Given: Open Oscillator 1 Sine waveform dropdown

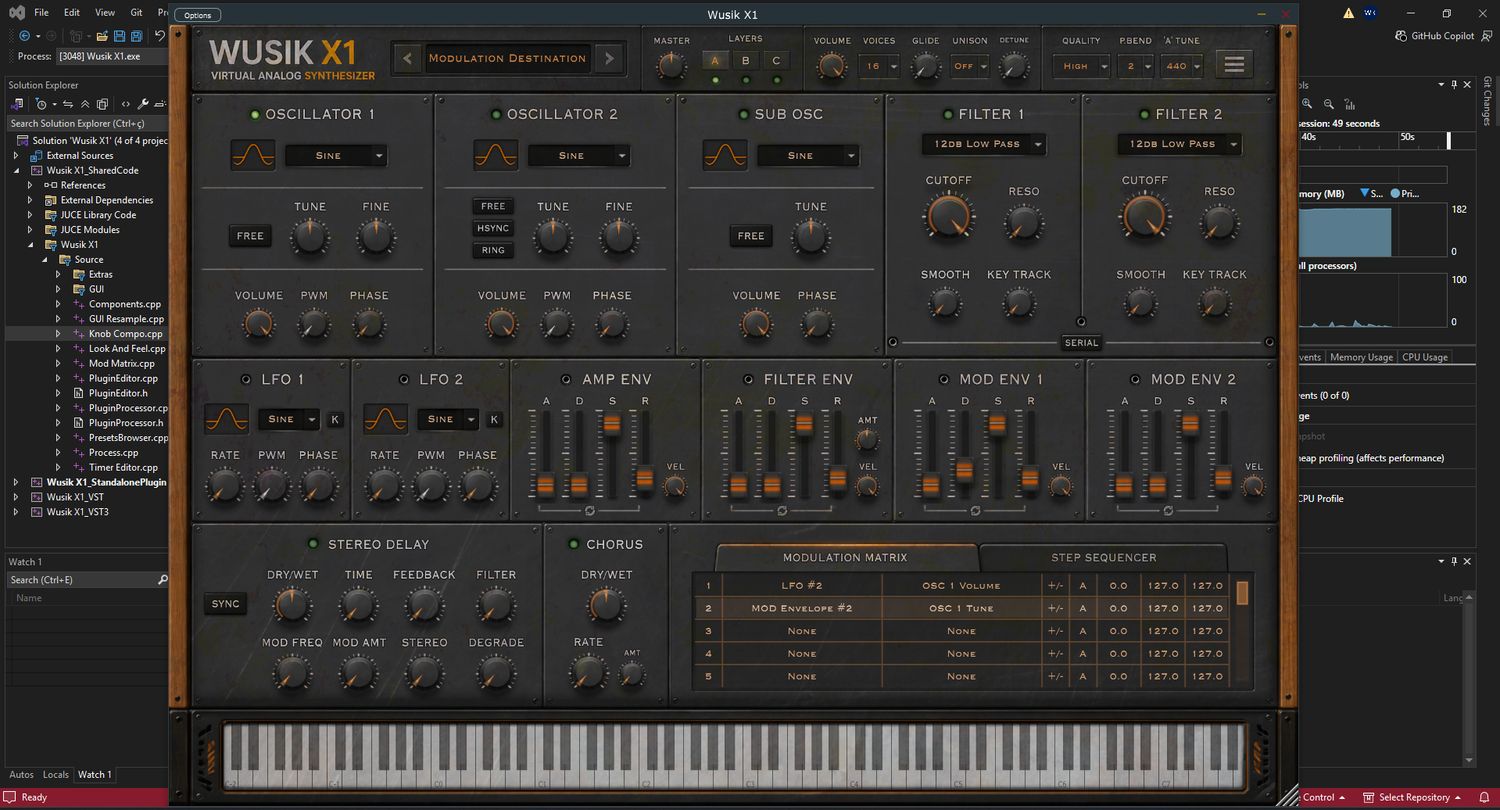Looking at the screenshot, I should point(336,155).
